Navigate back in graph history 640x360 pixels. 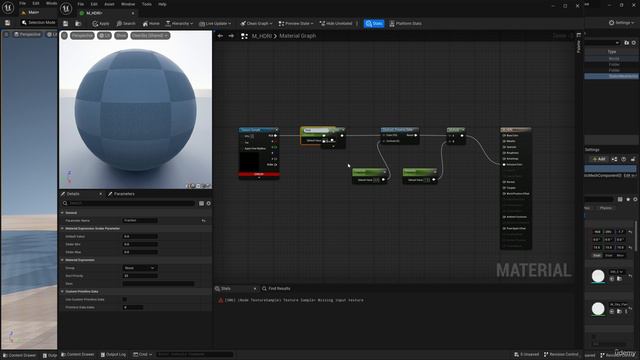click(220, 36)
